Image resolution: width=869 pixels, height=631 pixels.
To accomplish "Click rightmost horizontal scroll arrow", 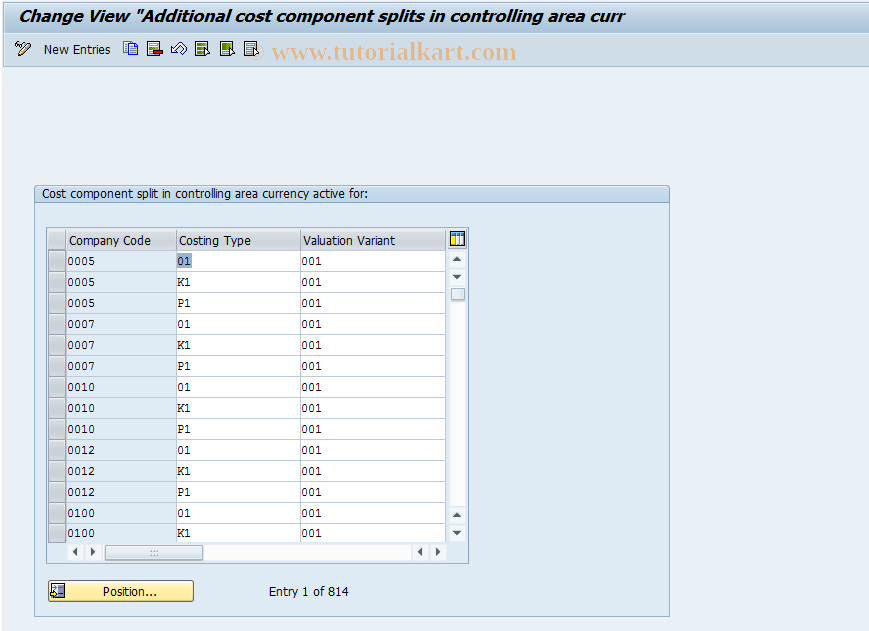I will coord(438,552).
